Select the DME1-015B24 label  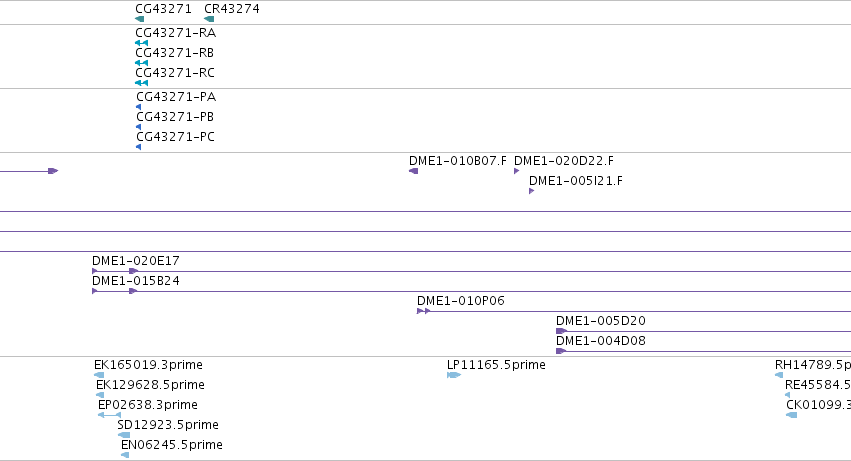[x=136, y=281]
